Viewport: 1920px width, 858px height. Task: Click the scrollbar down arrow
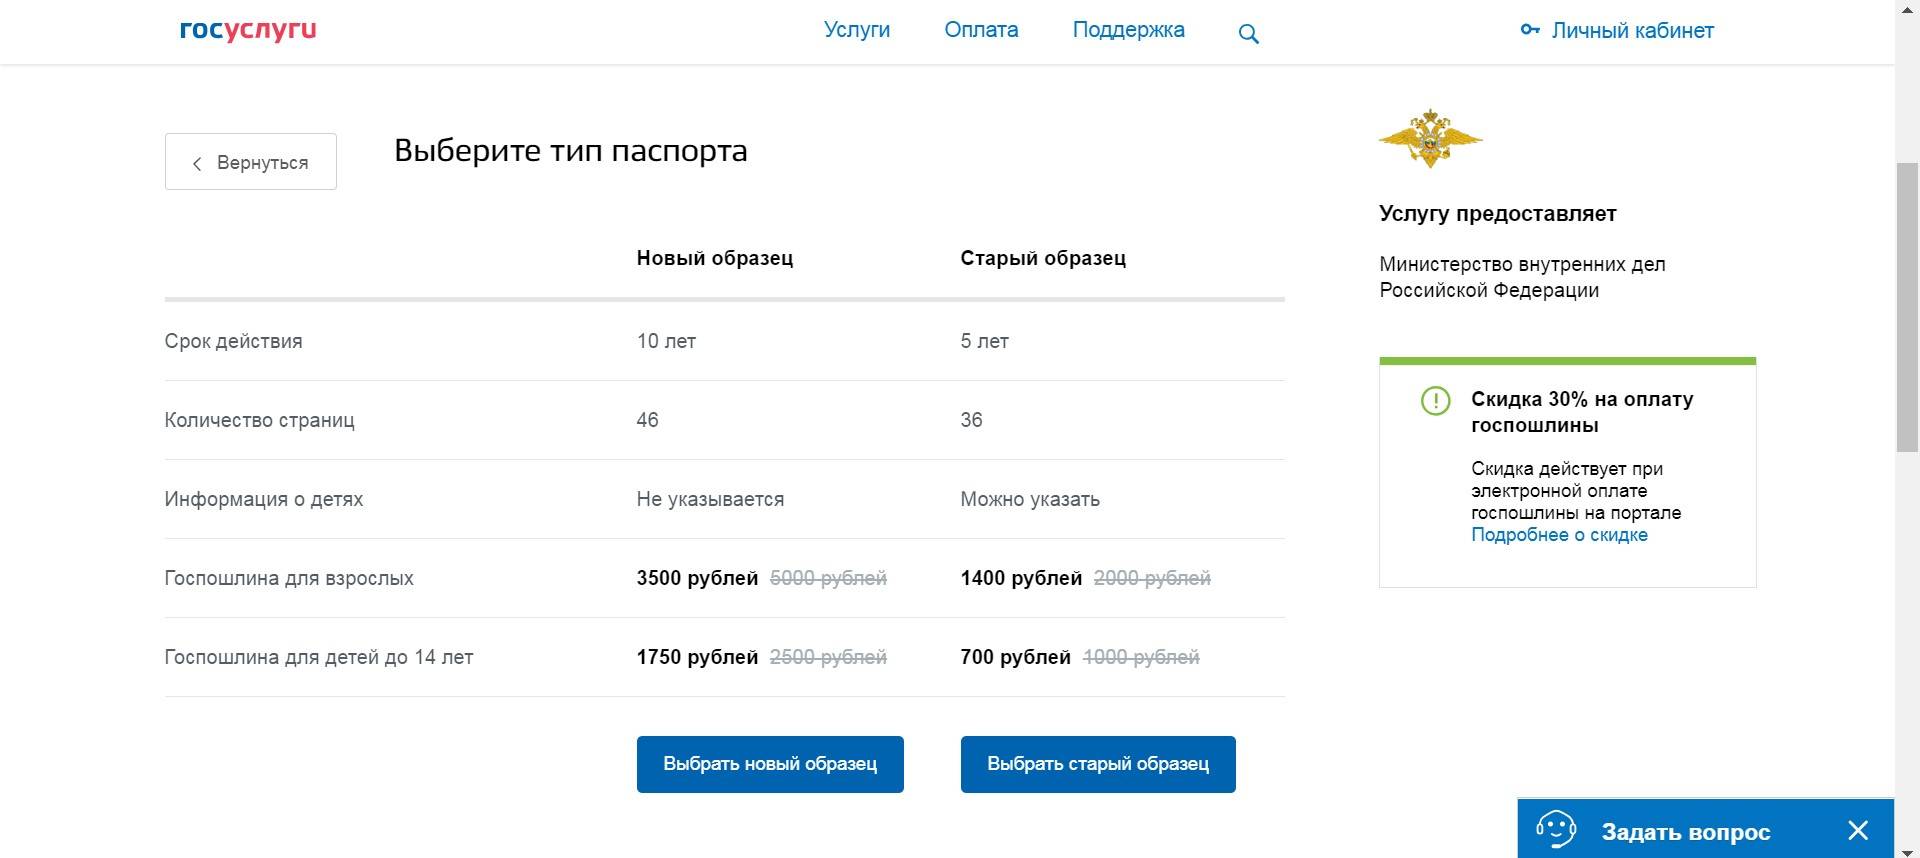coord(1907,851)
